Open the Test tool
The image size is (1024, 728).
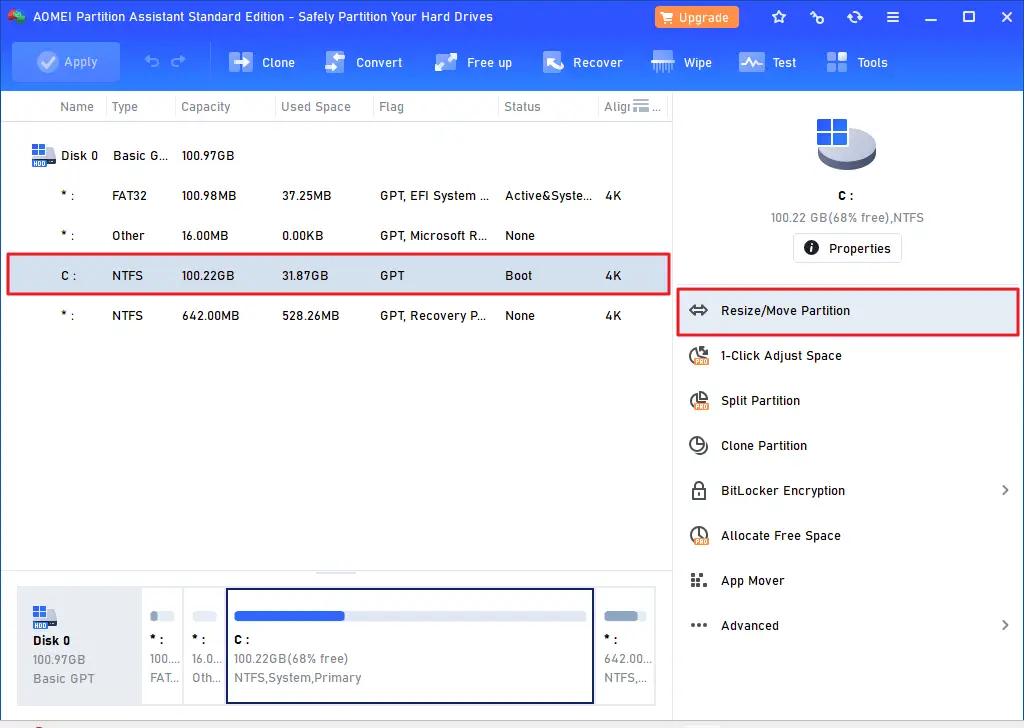[x=767, y=63]
